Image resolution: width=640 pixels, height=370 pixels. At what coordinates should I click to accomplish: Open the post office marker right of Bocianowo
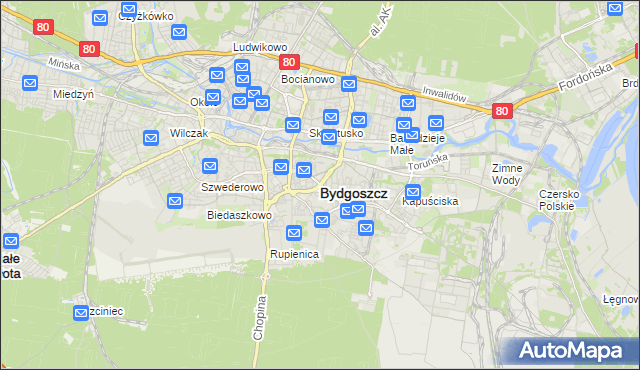click(x=349, y=84)
